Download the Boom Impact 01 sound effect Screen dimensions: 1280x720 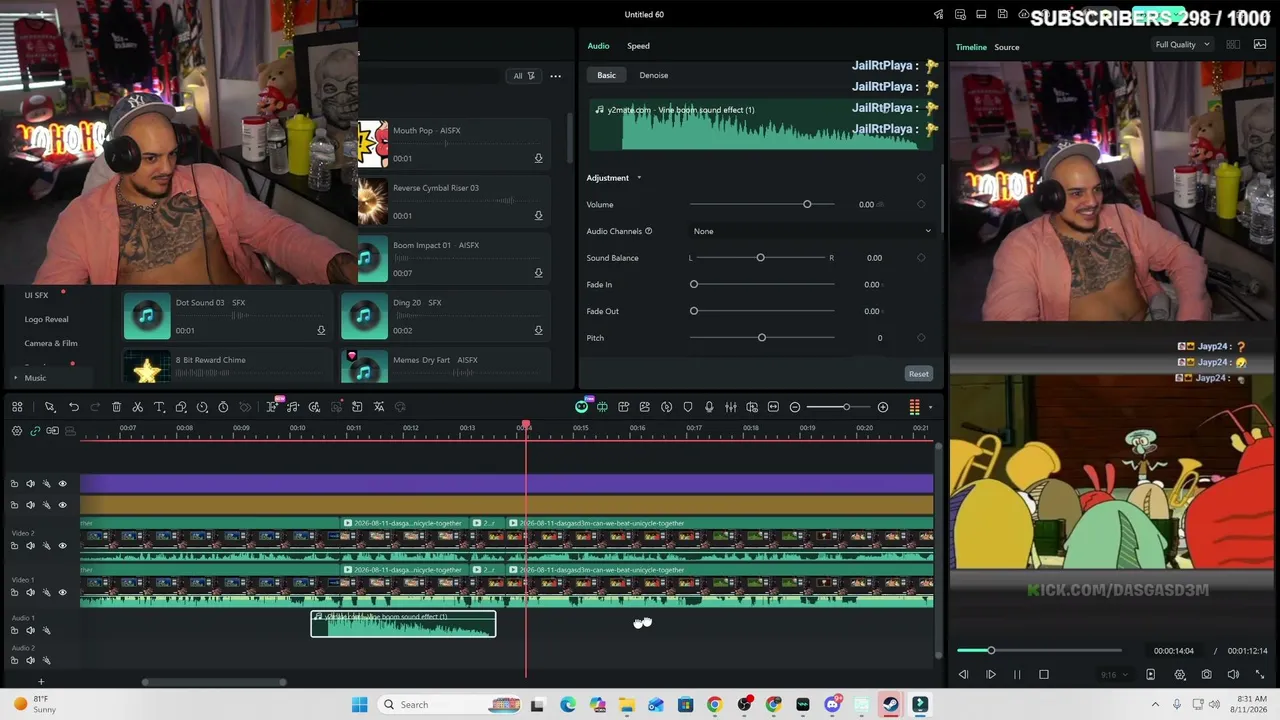pos(538,273)
